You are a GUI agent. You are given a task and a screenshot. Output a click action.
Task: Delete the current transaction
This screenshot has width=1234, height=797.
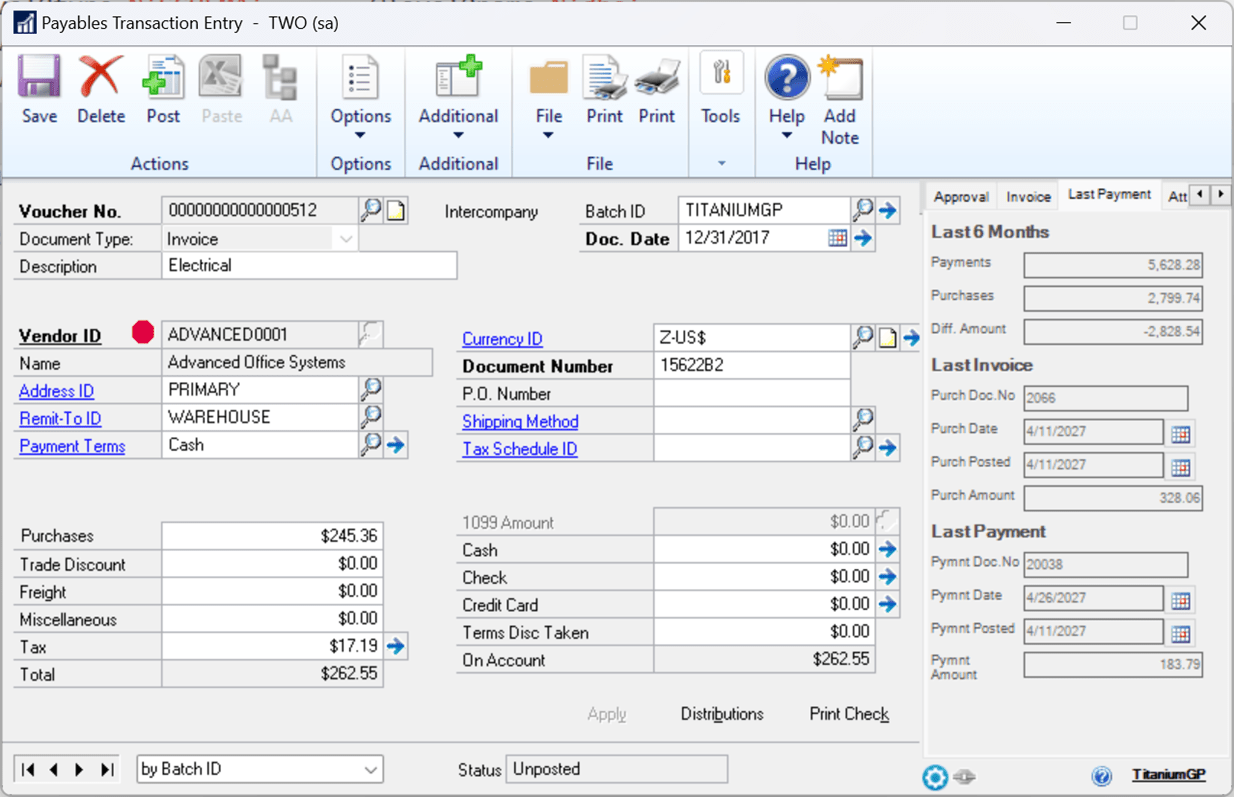pyautogui.click(x=100, y=90)
